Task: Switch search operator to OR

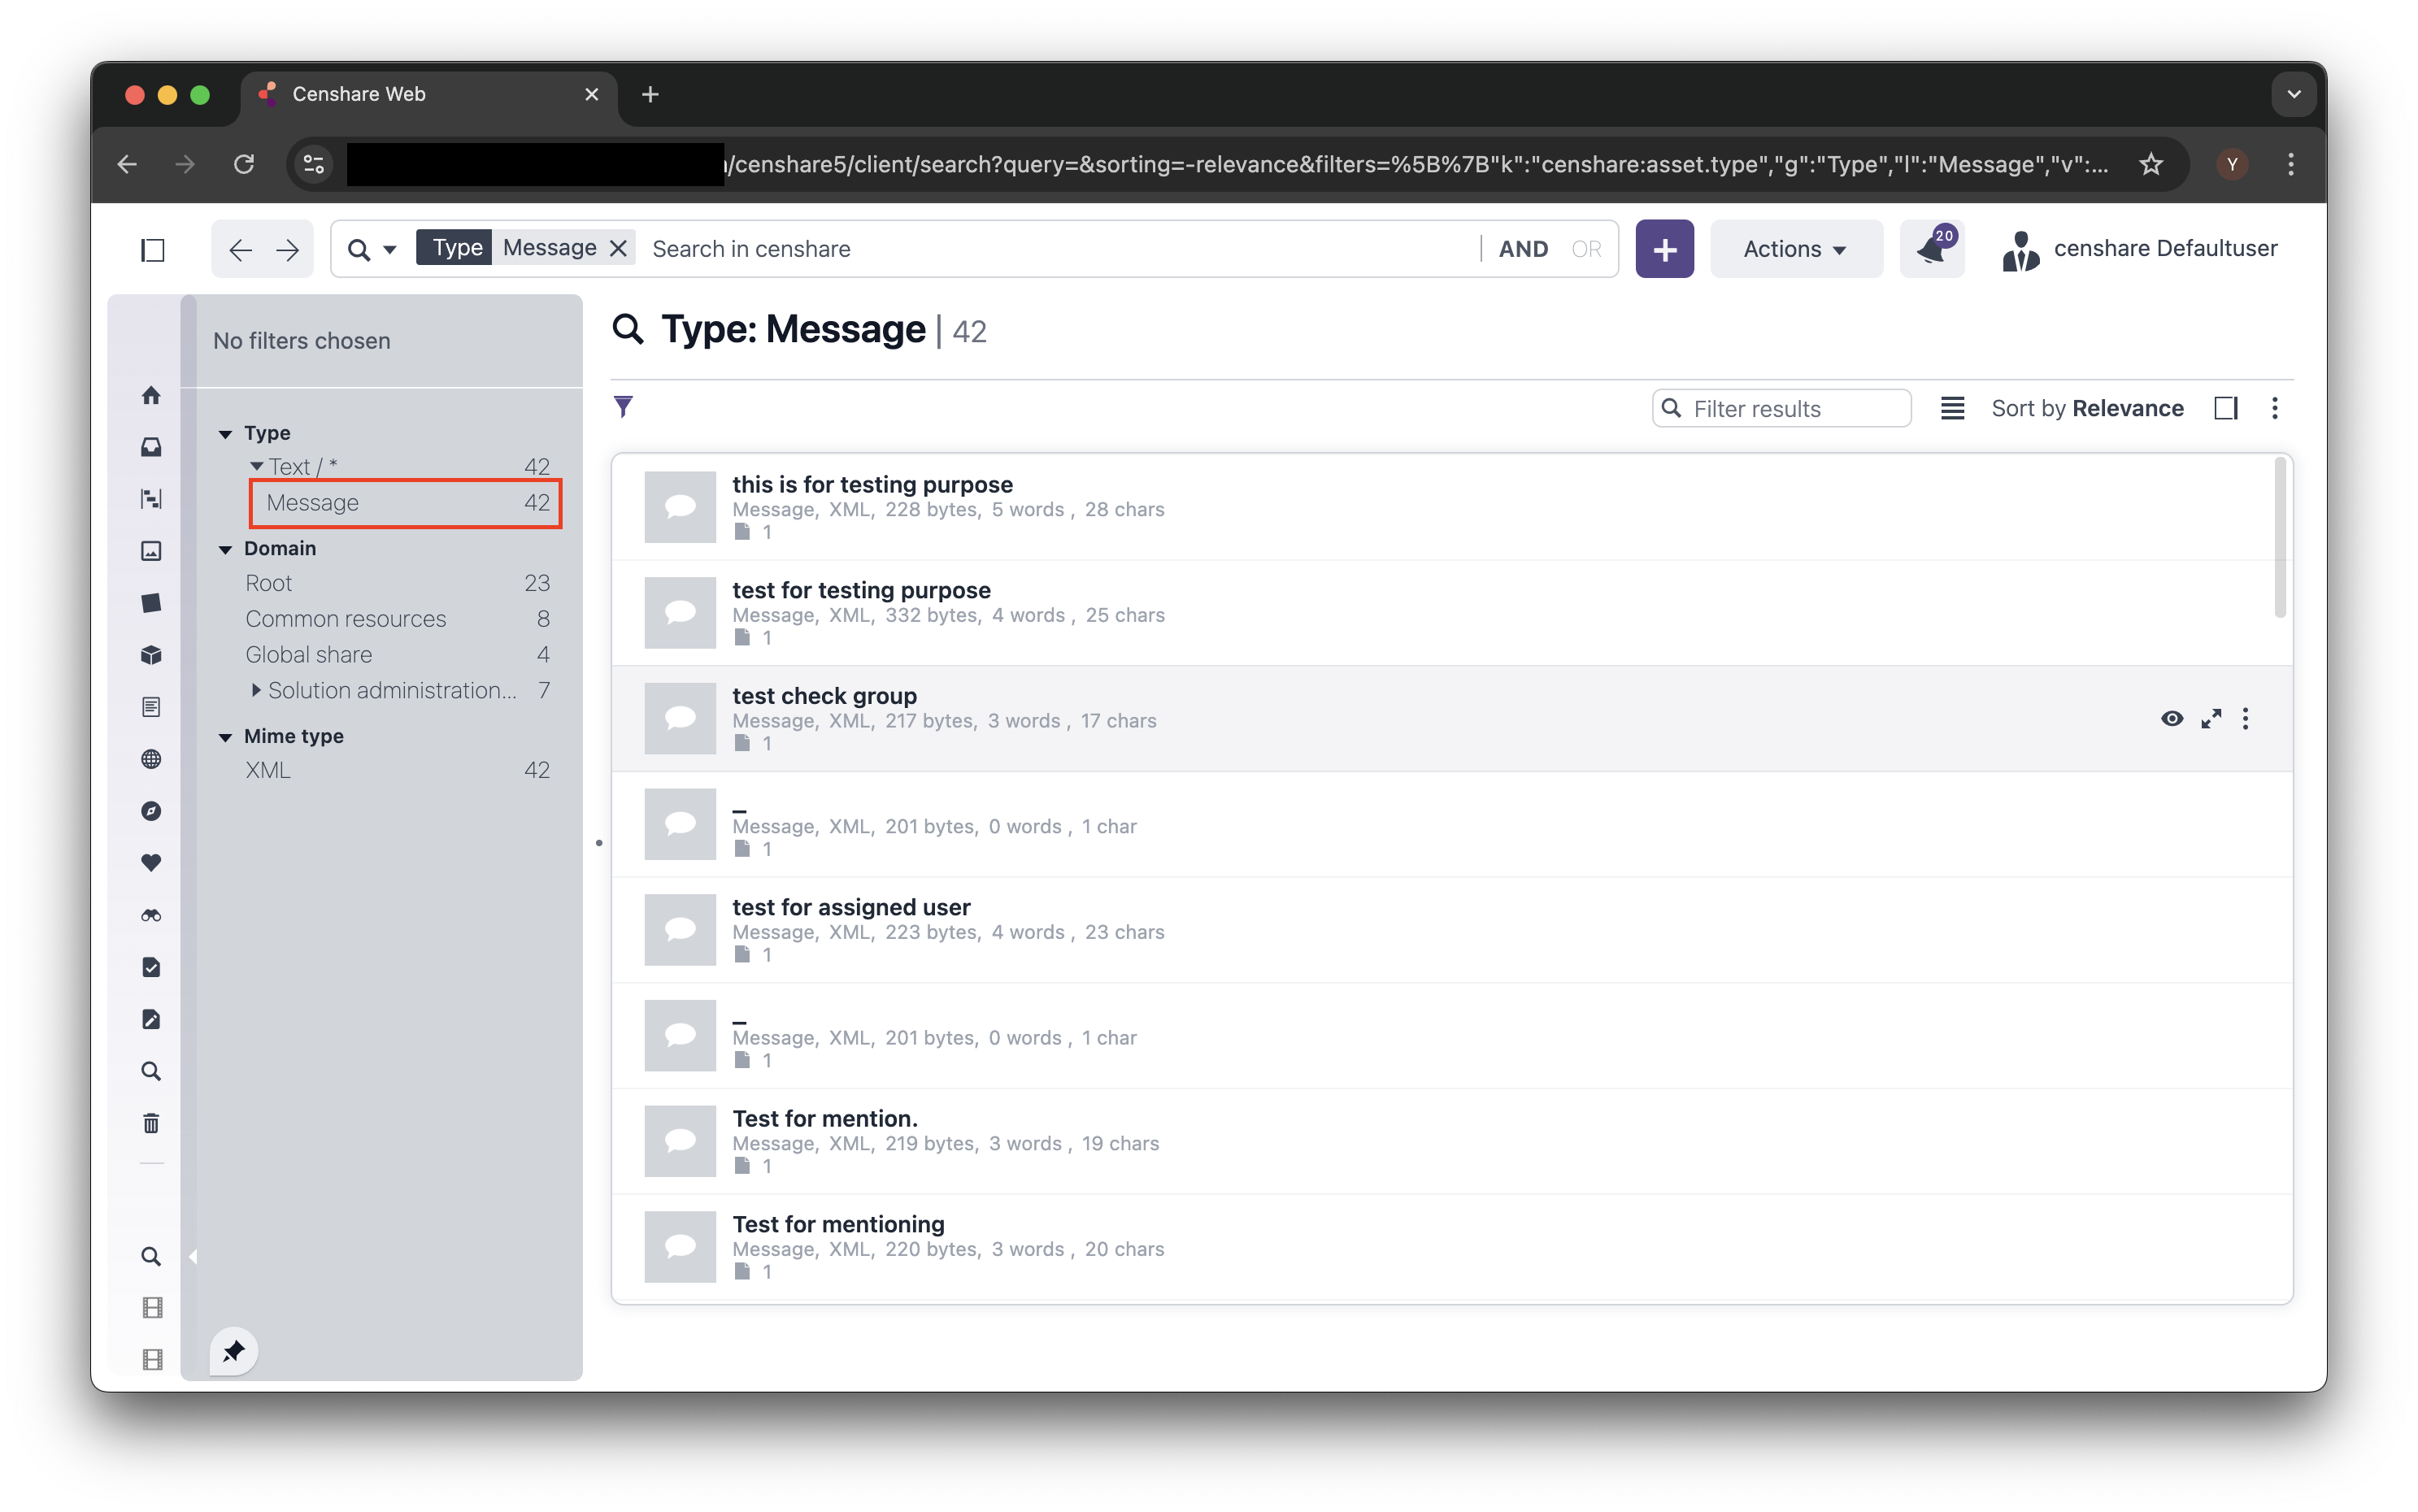Action: 1586,249
